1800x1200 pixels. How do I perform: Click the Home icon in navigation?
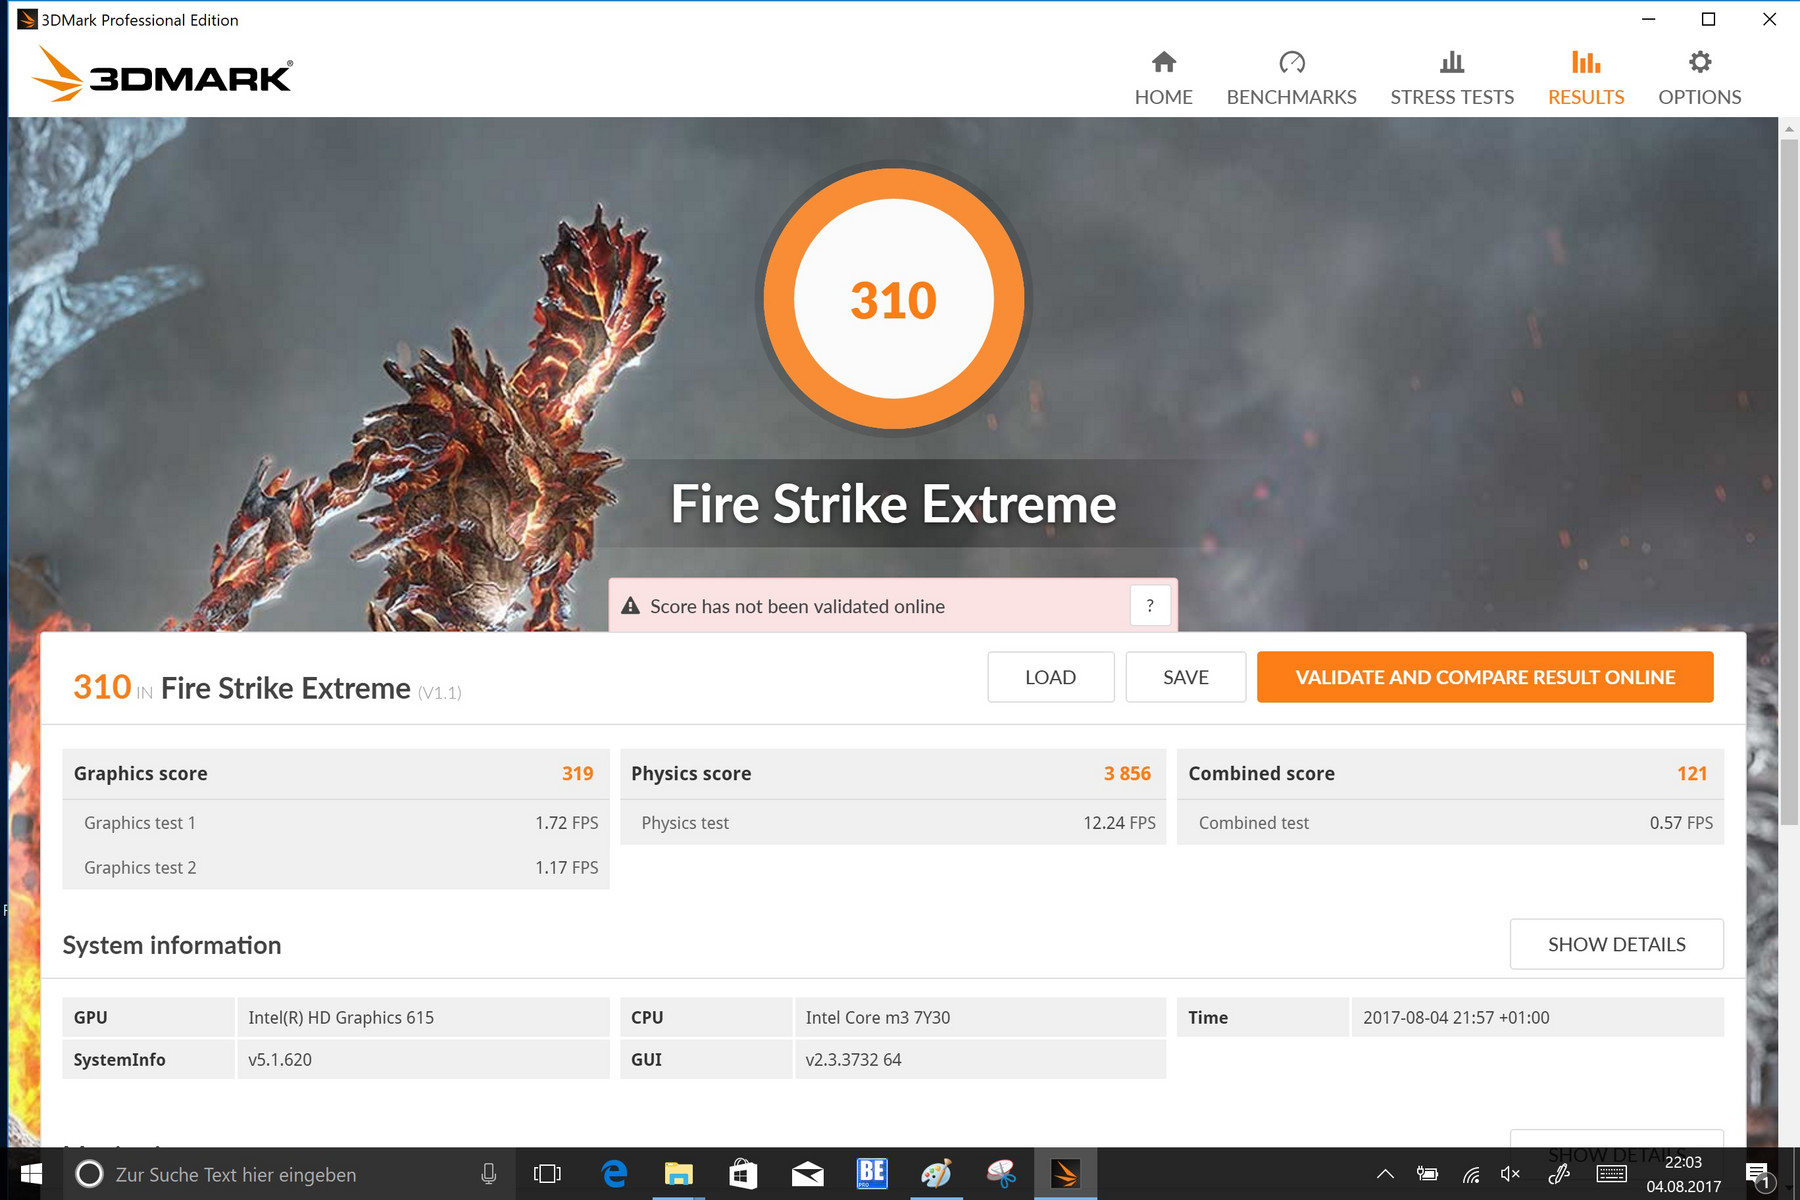pyautogui.click(x=1163, y=63)
